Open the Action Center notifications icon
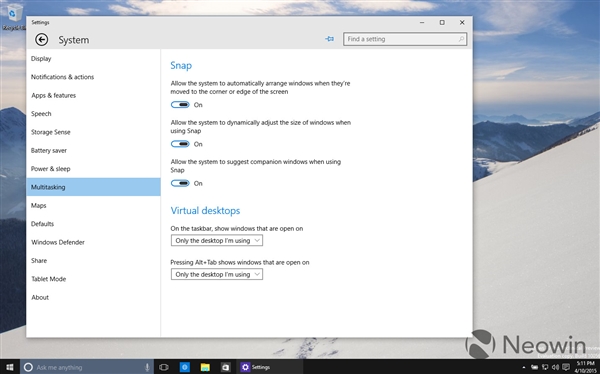Viewport: 600px width, 374px height. coord(566,367)
